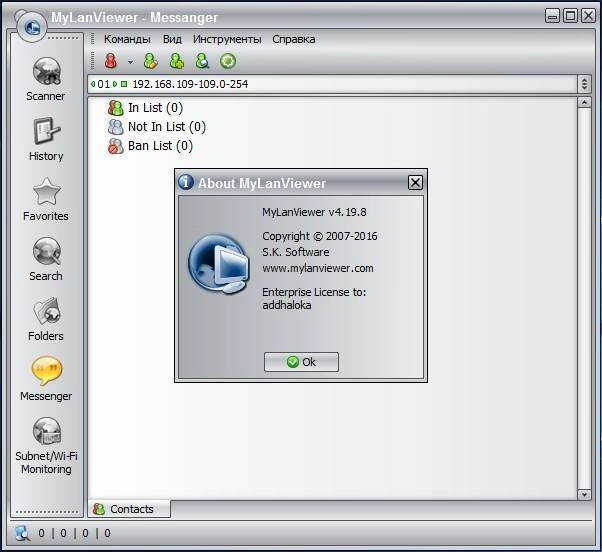The image size is (602, 552).
Task: Close the About MyLanViewer dialog
Action: tap(415, 182)
